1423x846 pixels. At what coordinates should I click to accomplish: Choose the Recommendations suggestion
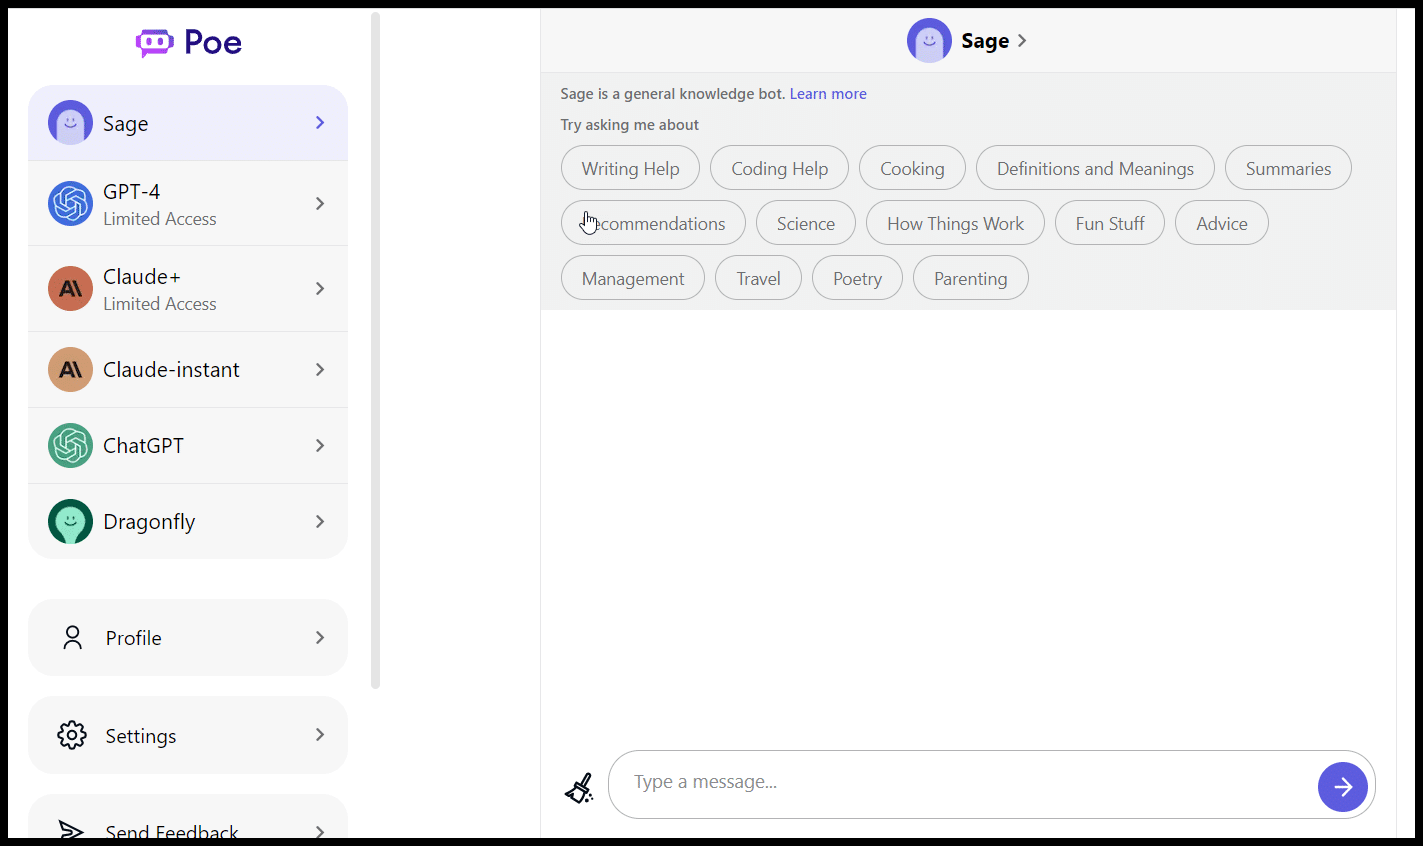pos(653,223)
